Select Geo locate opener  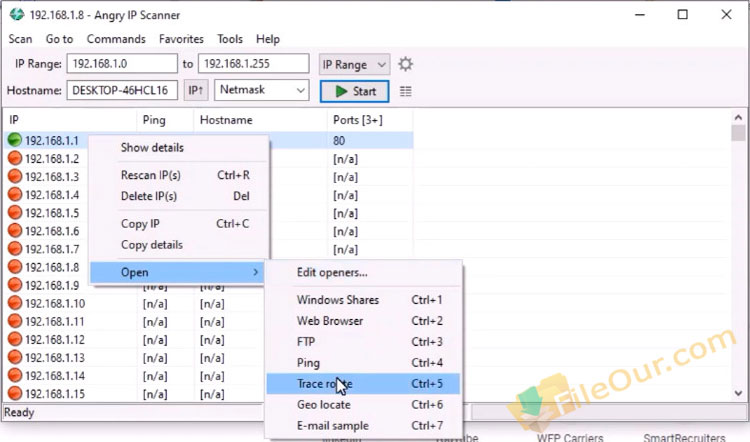(x=364, y=405)
